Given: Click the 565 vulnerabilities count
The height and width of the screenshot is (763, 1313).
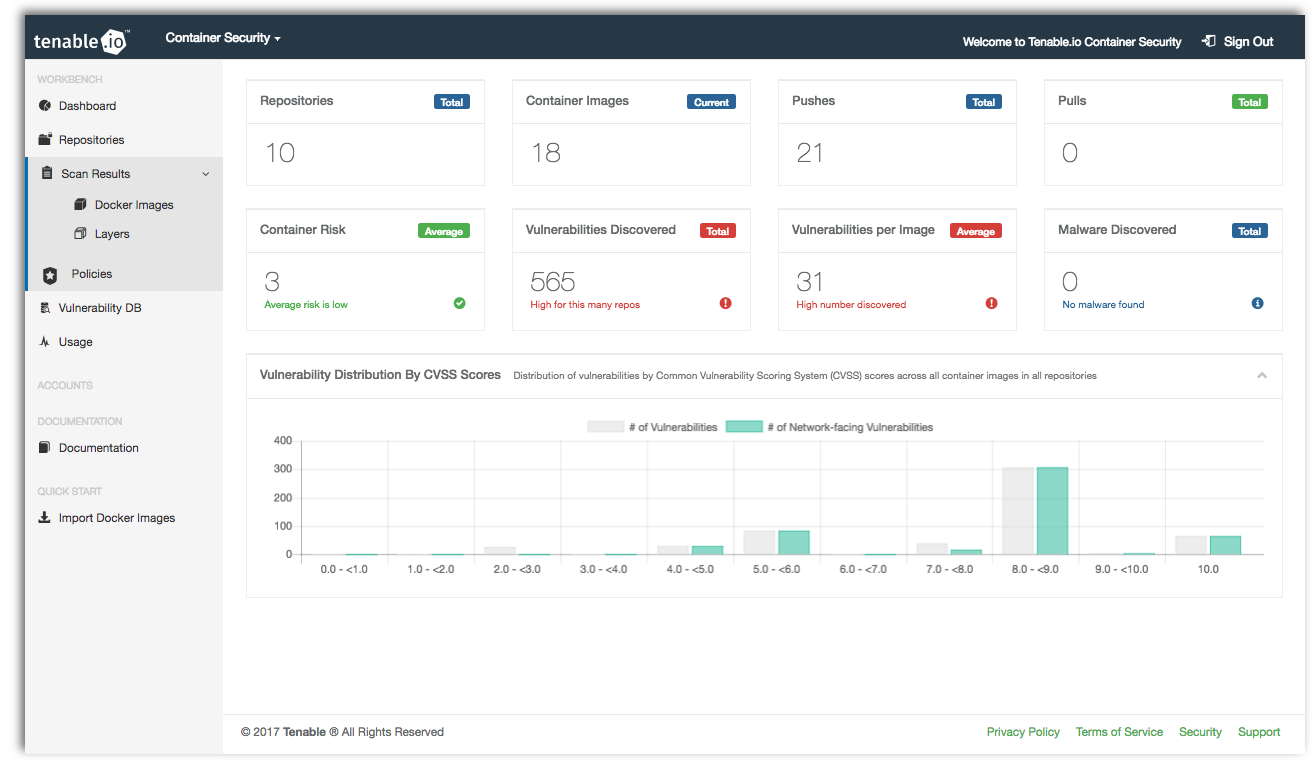Looking at the screenshot, I should 553,282.
